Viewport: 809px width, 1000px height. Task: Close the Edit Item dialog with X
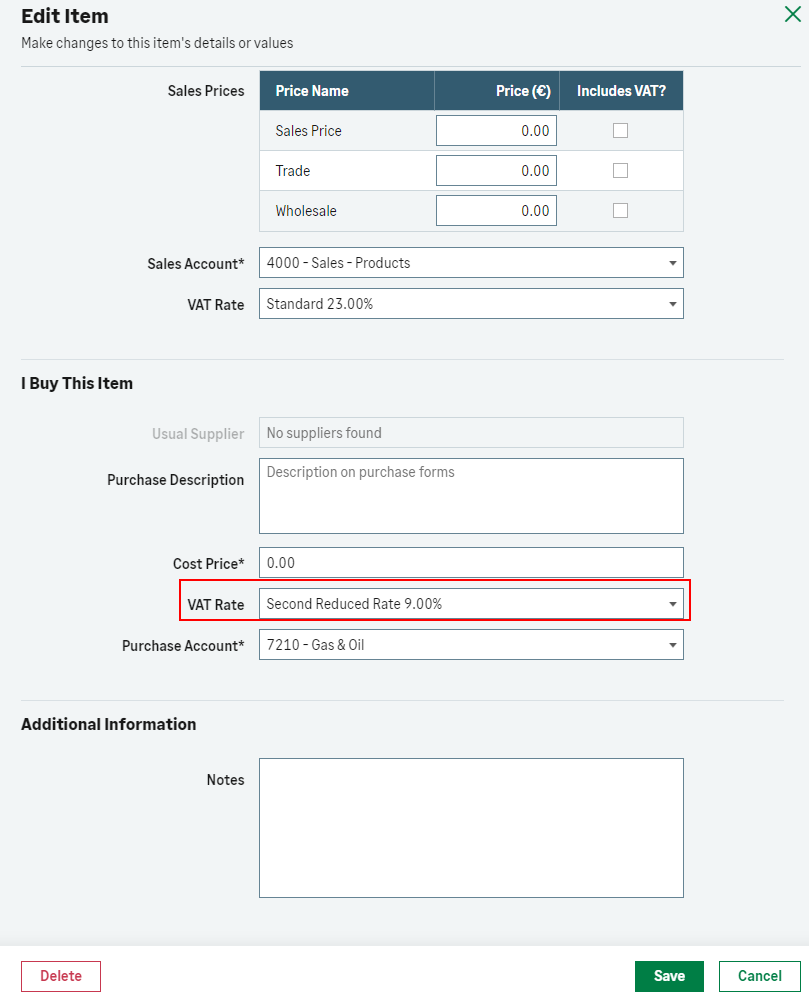click(790, 14)
